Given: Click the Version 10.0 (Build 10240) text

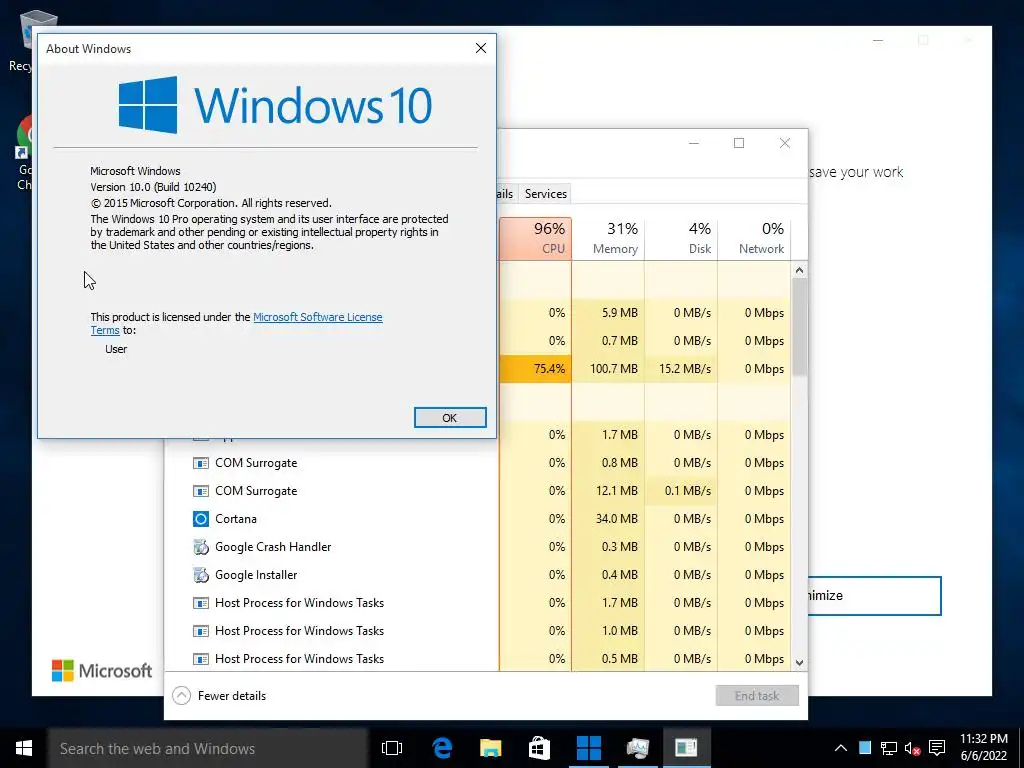Looking at the screenshot, I should (153, 187).
